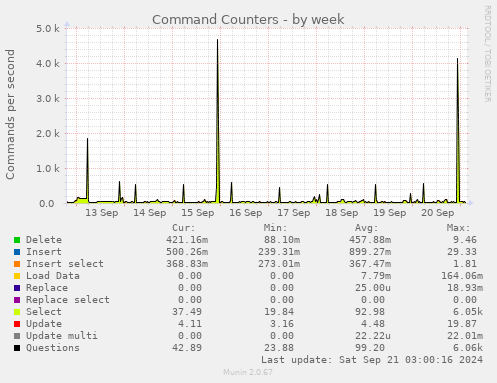Viewport: 497px width, 383px height.
Task: Click the '15 Sep' x-axis label
Action: (x=198, y=213)
